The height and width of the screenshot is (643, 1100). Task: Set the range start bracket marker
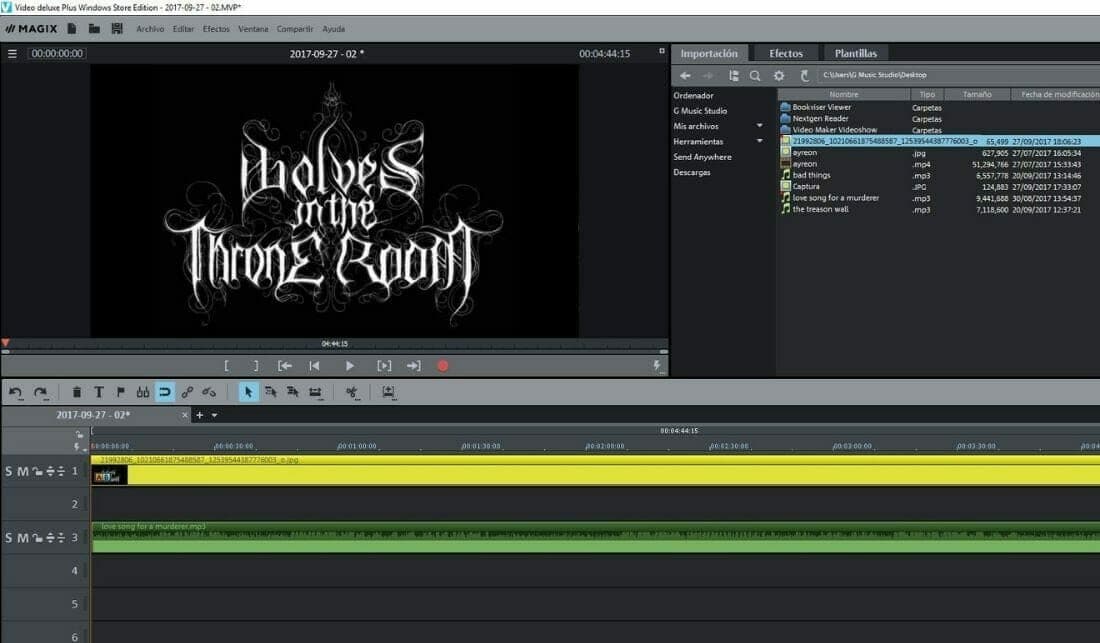point(226,365)
